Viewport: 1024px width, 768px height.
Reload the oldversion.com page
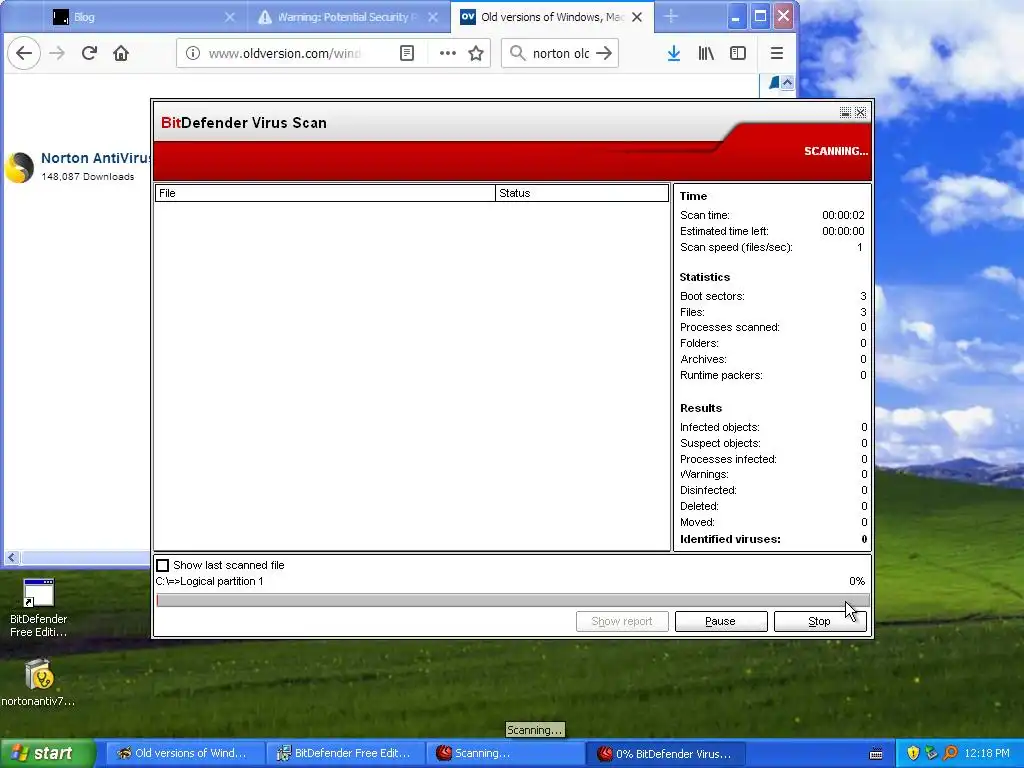[x=89, y=54]
